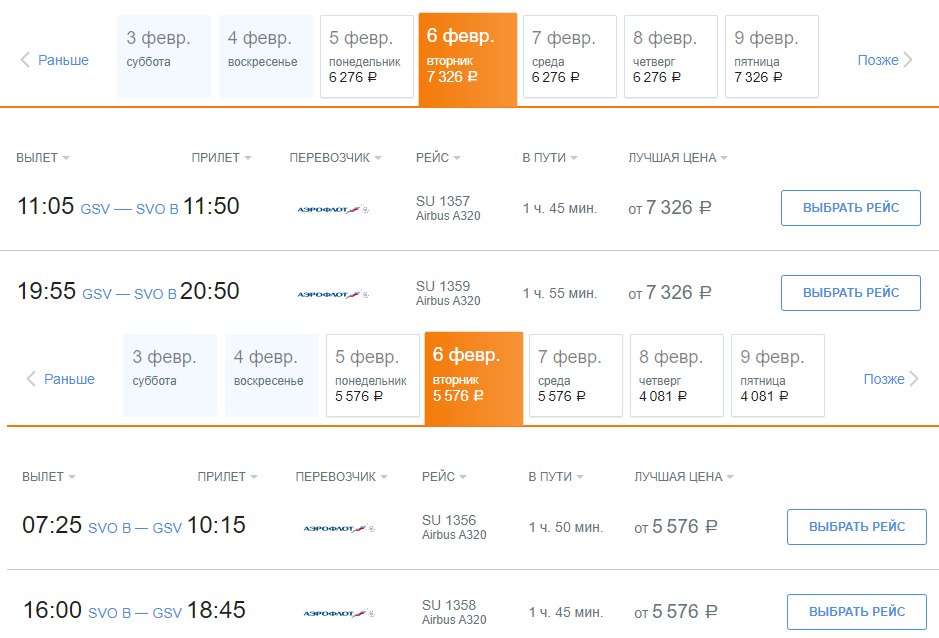Sort outbound flights by ВЫЛЕТ column

43,158
